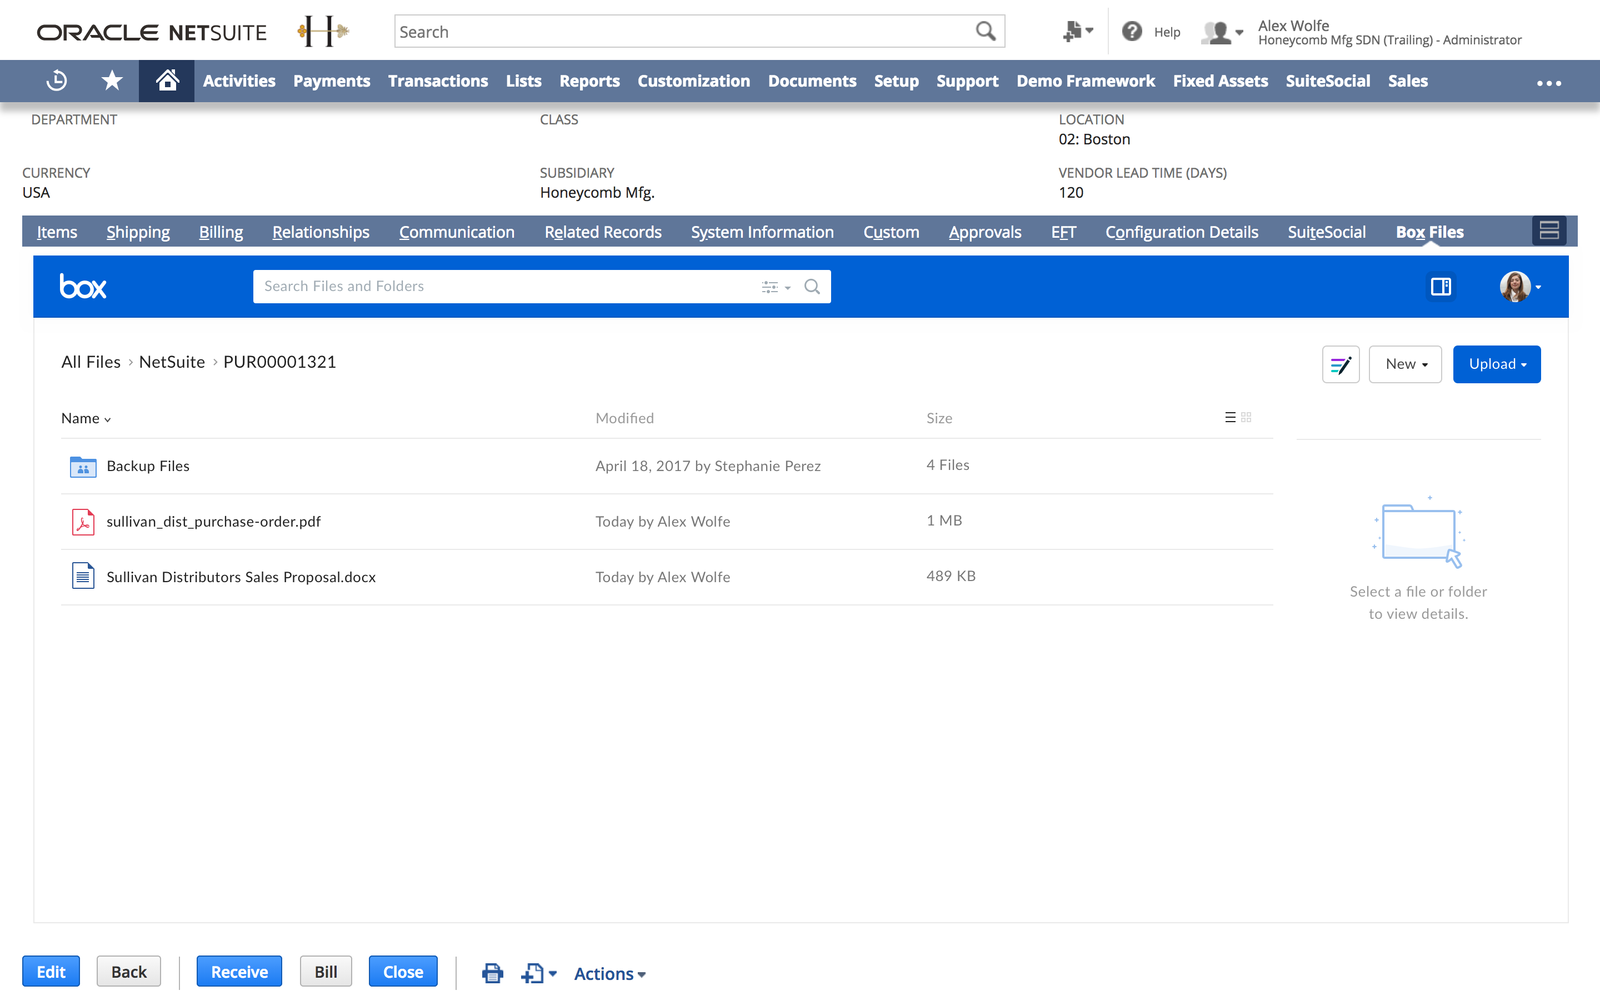
Task: Expand the more menu ellipsis icon
Action: pos(1549,83)
